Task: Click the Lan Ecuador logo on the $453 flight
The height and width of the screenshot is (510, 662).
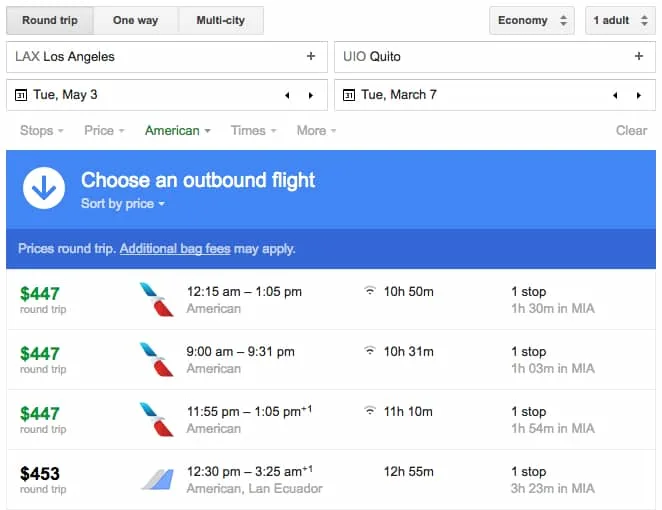Action: coord(157,479)
